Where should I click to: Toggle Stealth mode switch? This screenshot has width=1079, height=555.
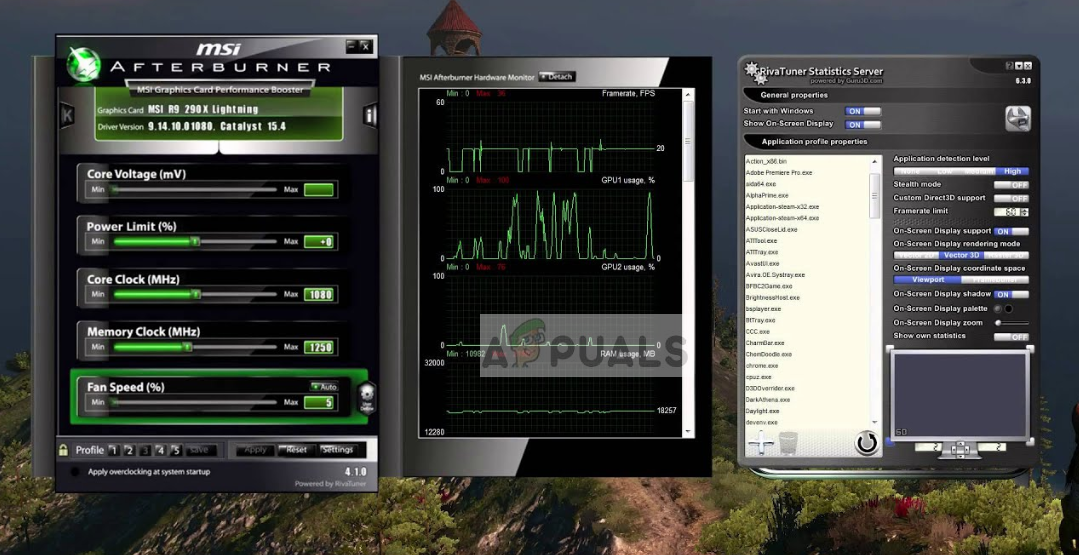[x=1012, y=185]
